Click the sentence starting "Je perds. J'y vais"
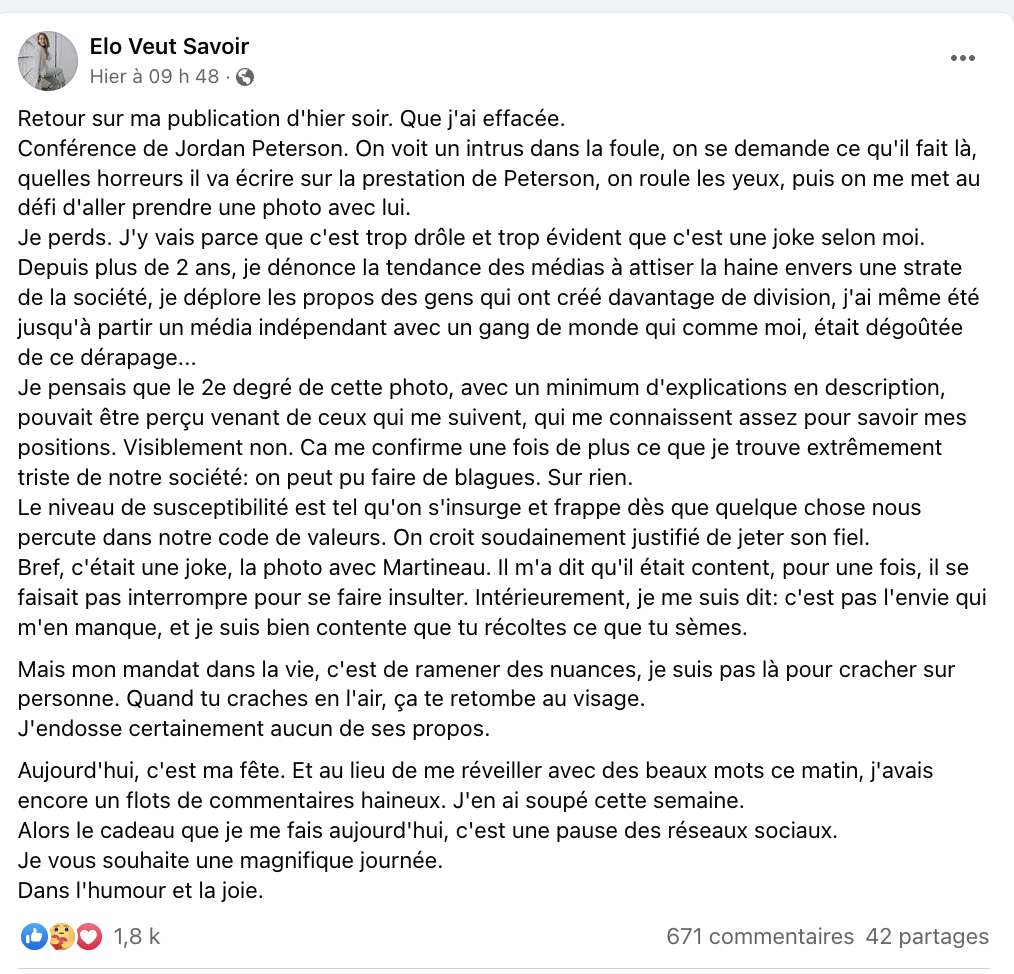 [471, 238]
